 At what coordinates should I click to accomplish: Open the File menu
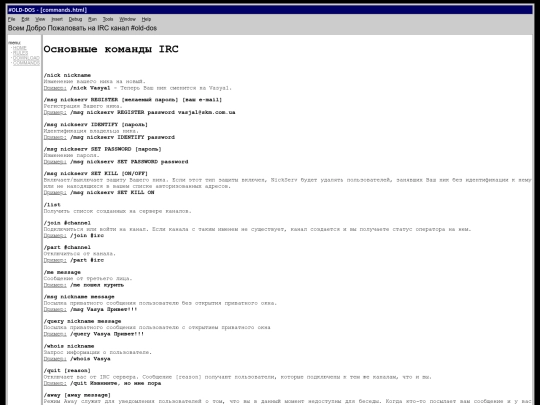(x=11, y=19)
